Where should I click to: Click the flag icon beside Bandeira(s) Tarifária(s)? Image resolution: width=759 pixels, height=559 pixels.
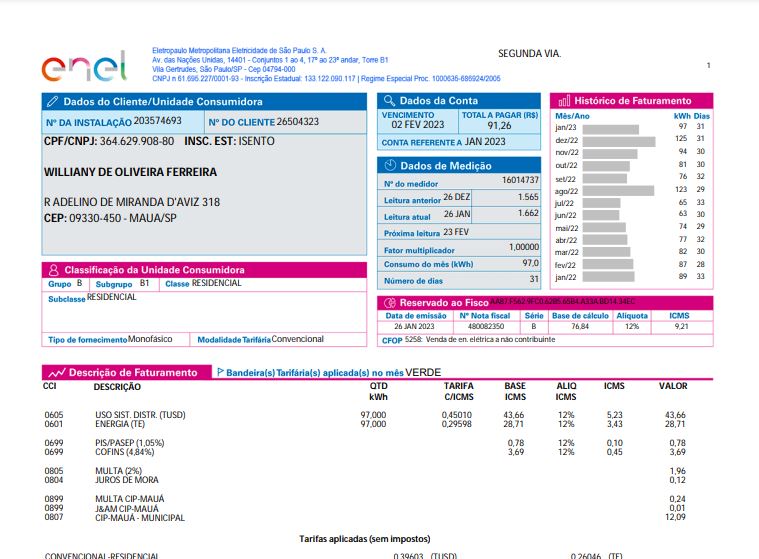pyautogui.click(x=220, y=372)
